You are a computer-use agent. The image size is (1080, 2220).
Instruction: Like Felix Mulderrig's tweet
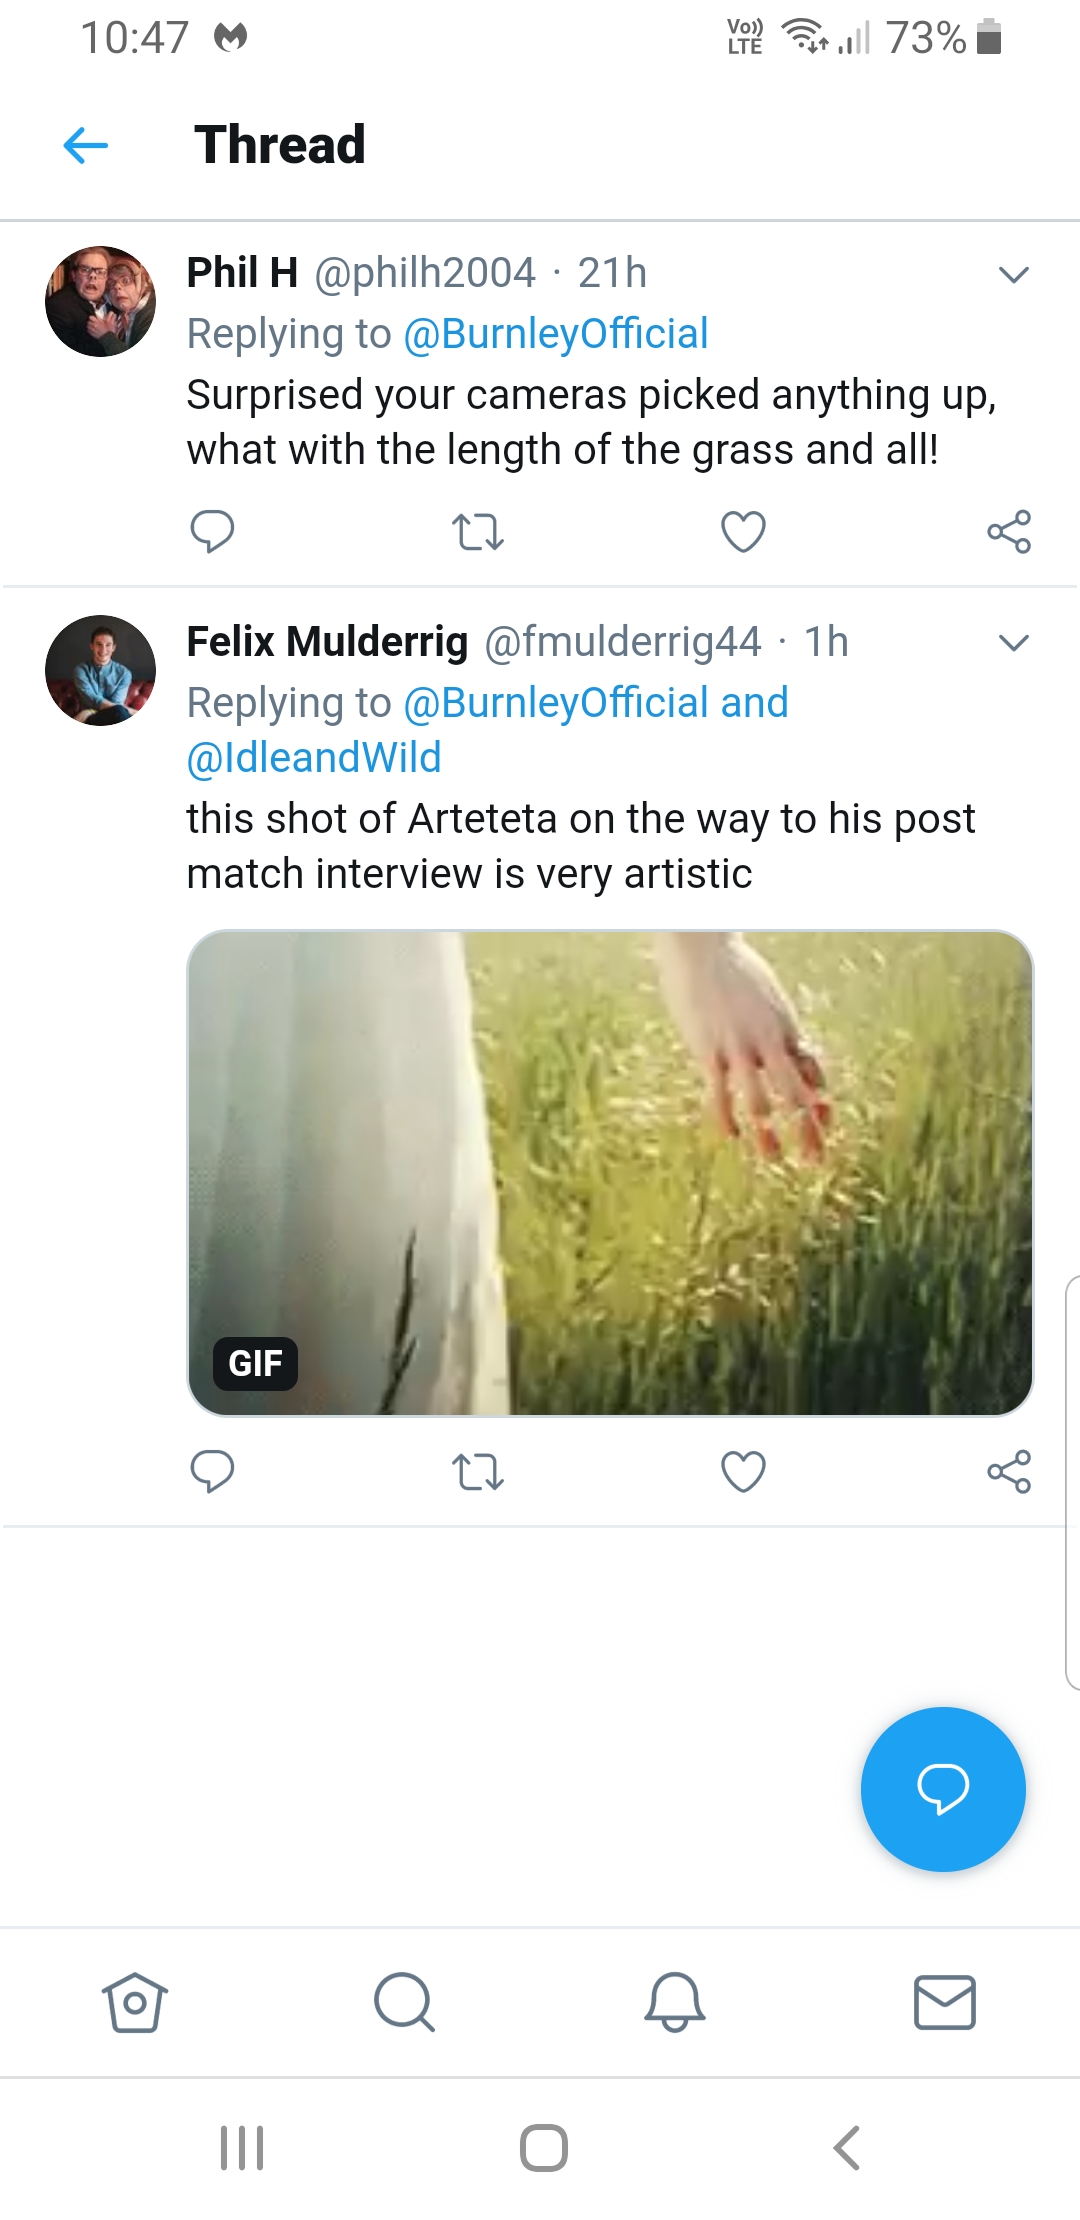point(743,1471)
